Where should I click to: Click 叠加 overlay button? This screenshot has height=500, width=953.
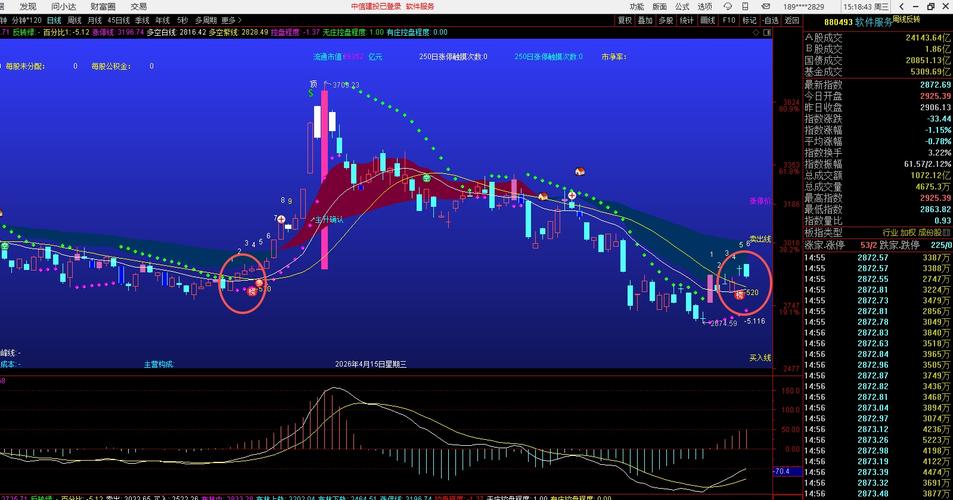[645, 20]
